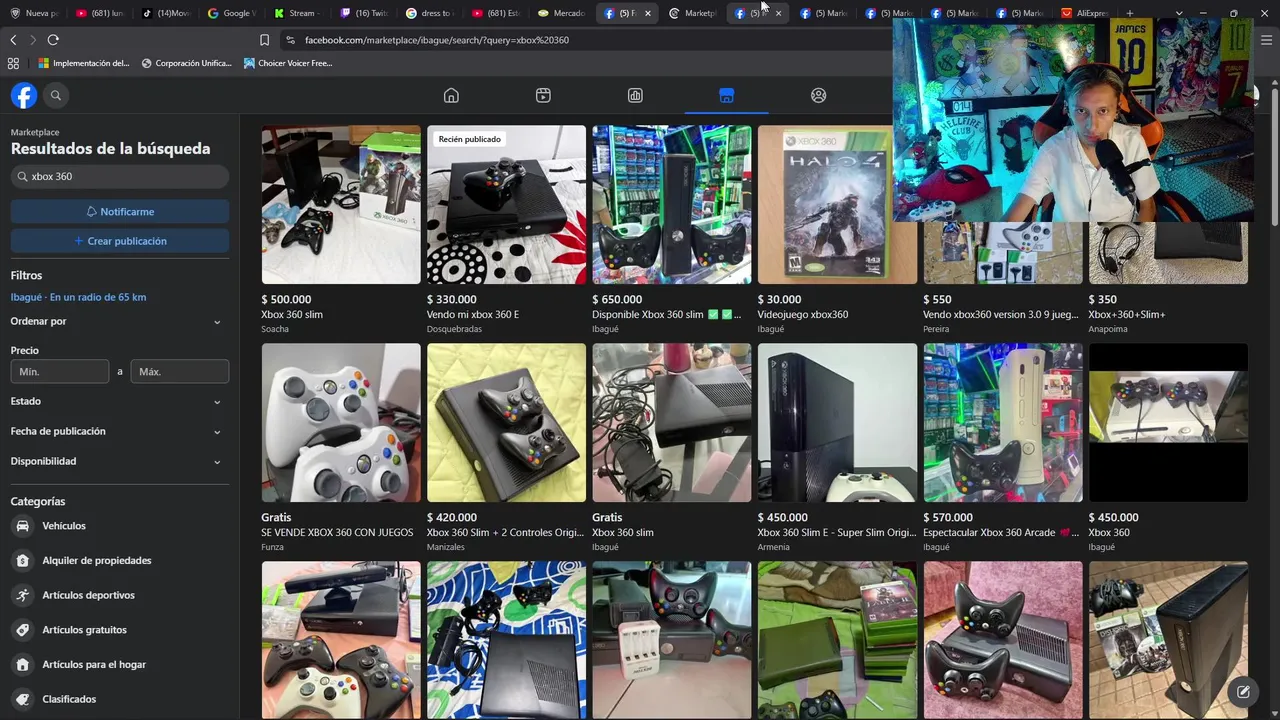Open the Gratis Xbox 360 slim Ibagué photo
1280x720 pixels.
point(672,422)
